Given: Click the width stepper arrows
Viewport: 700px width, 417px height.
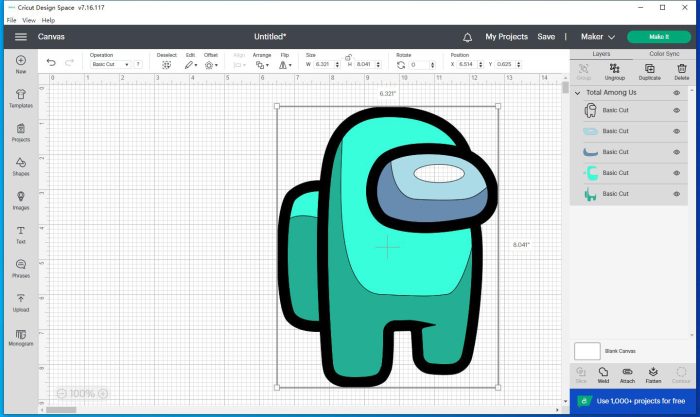Looking at the screenshot, I should (337, 64).
